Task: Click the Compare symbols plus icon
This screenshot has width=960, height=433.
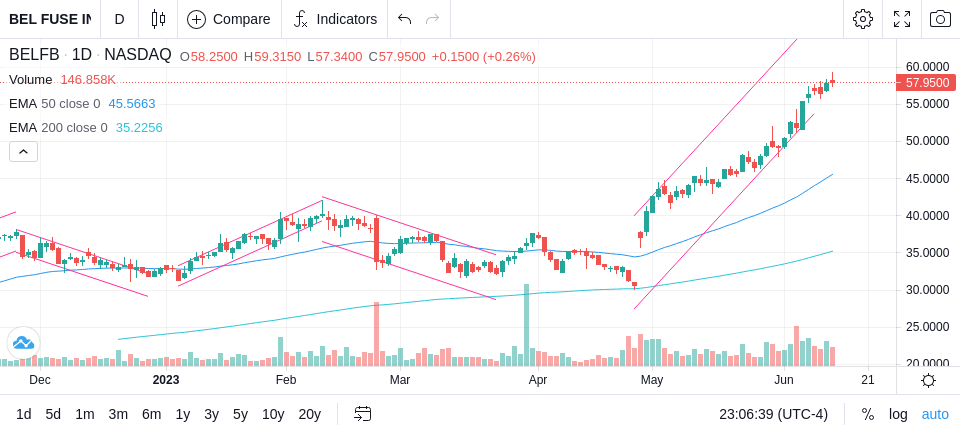Action: tap(196, 20)
